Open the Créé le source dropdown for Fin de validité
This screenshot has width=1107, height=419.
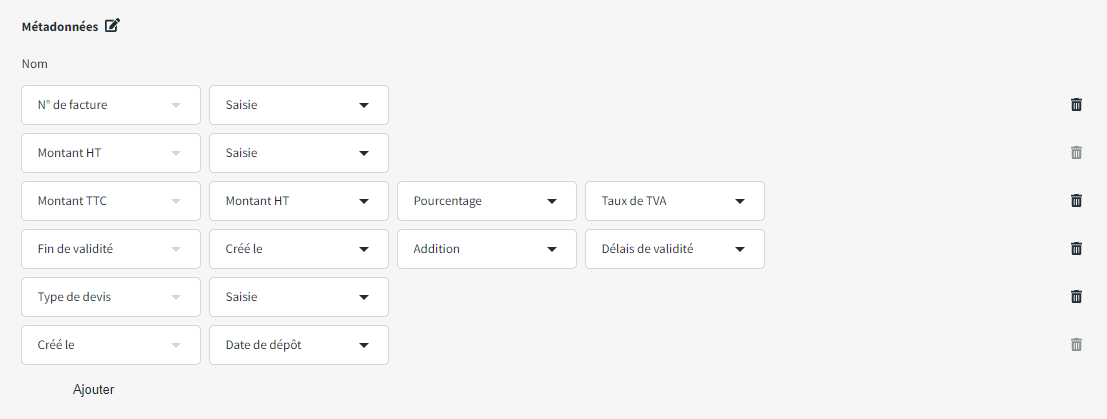click(298, 249)
